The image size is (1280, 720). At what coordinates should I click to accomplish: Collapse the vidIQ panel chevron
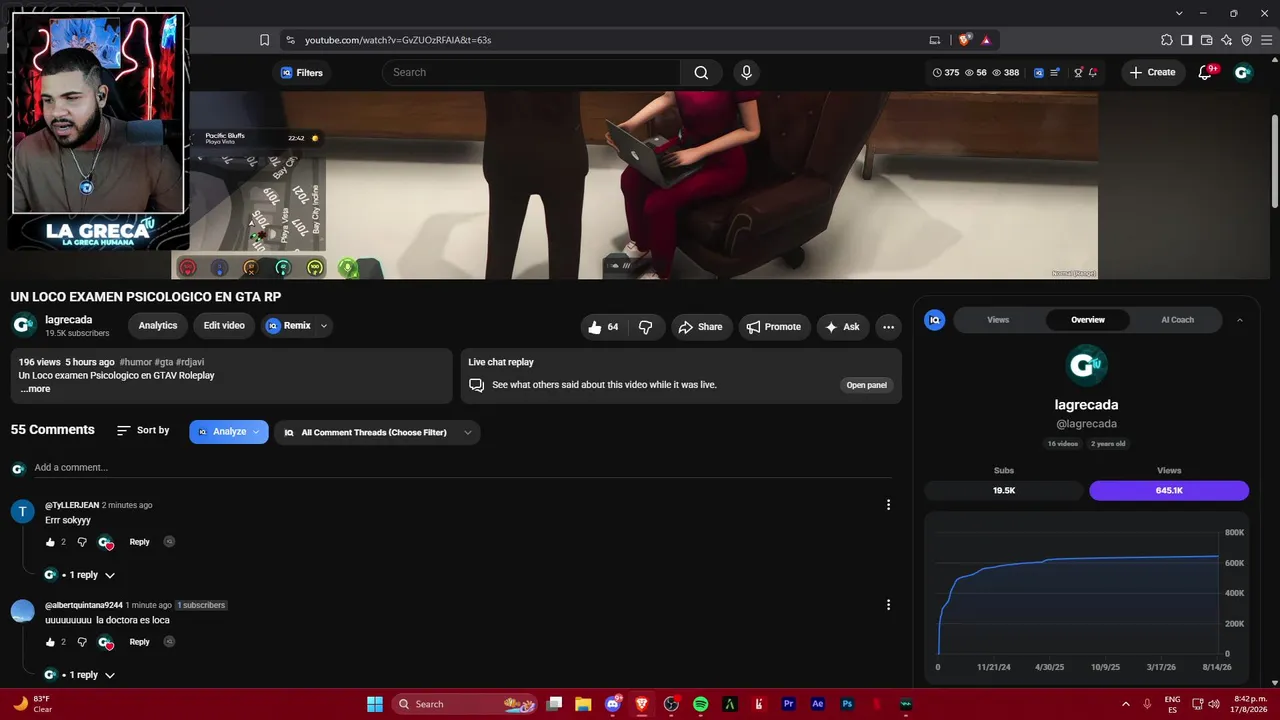point(1240,320)
